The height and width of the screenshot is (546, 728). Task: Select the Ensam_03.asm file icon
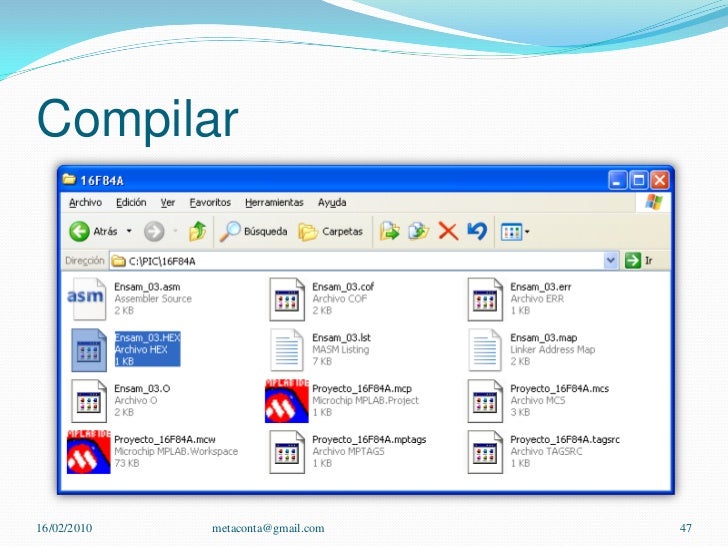coord(87,298)
